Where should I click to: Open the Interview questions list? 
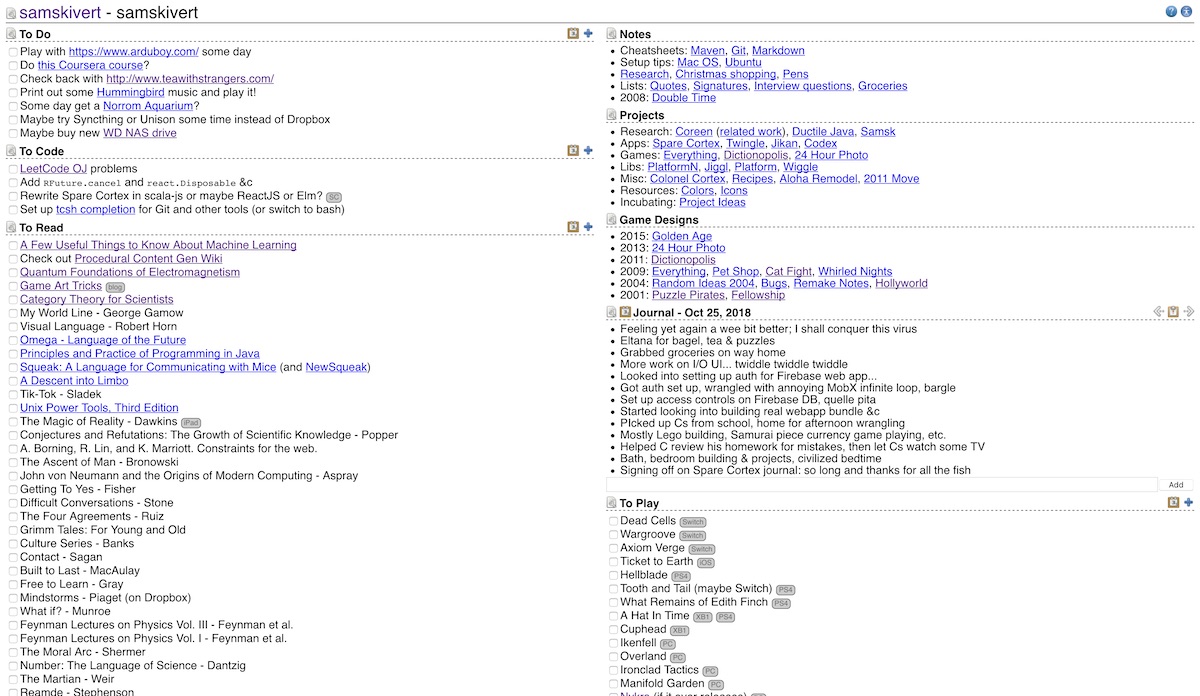tap(803, 86)
